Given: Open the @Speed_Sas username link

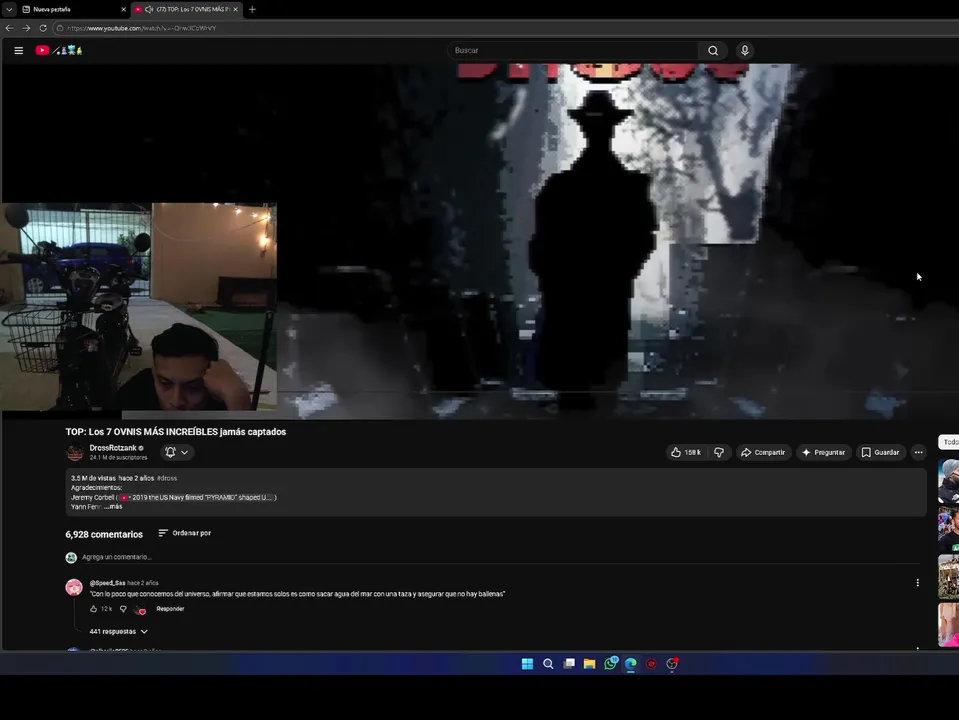Looking at the screenshot, I should click(x=107, y=583).
